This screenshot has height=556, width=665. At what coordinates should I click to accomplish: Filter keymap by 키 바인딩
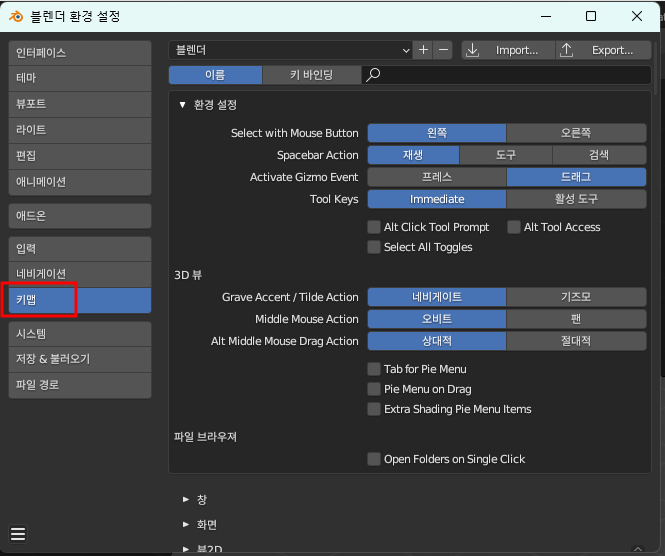[x=312, y=75]
